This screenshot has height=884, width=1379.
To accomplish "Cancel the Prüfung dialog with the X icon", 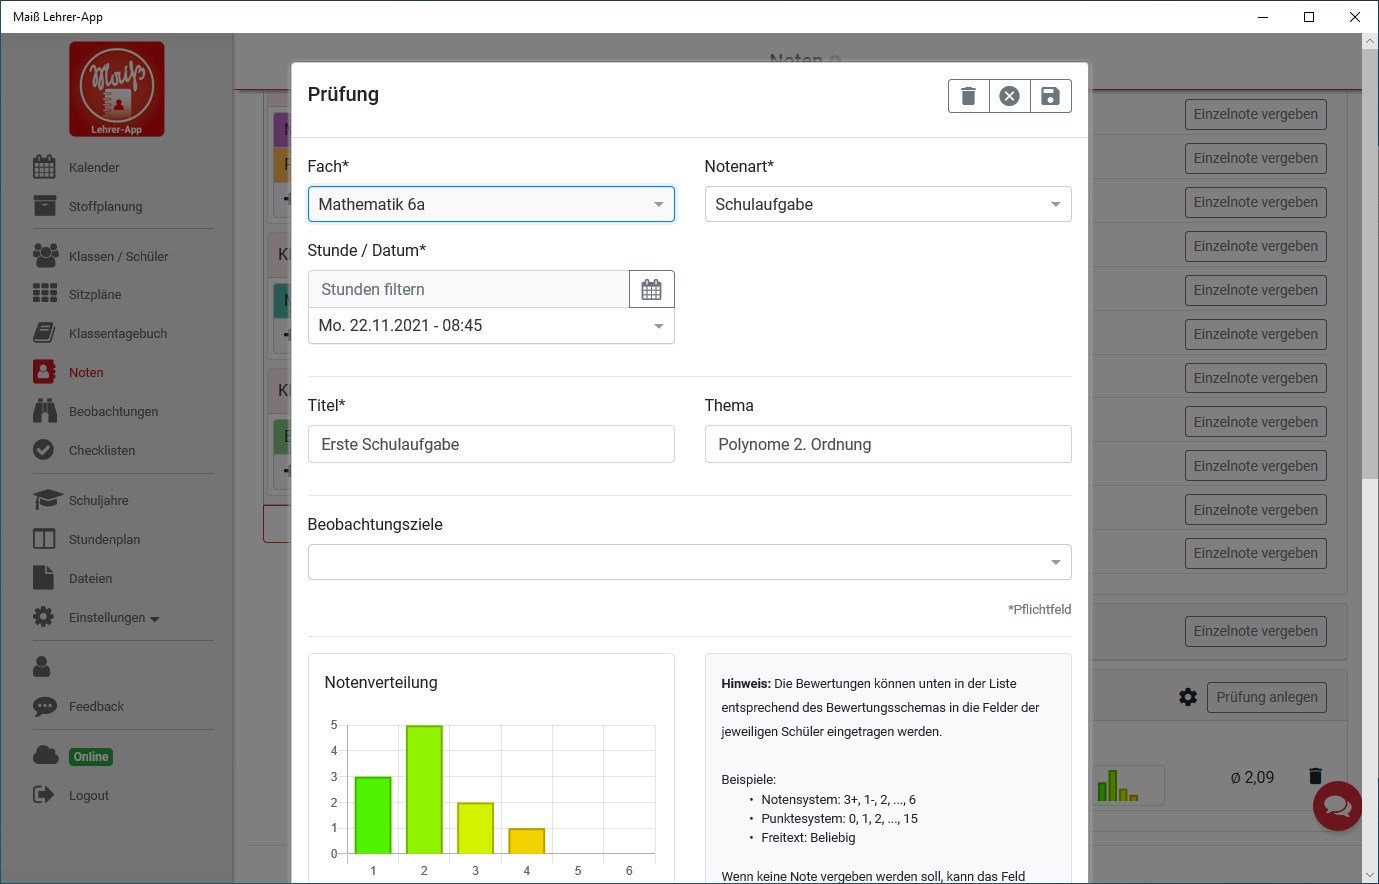I will pyautogui.click(x=1010, y=96).
